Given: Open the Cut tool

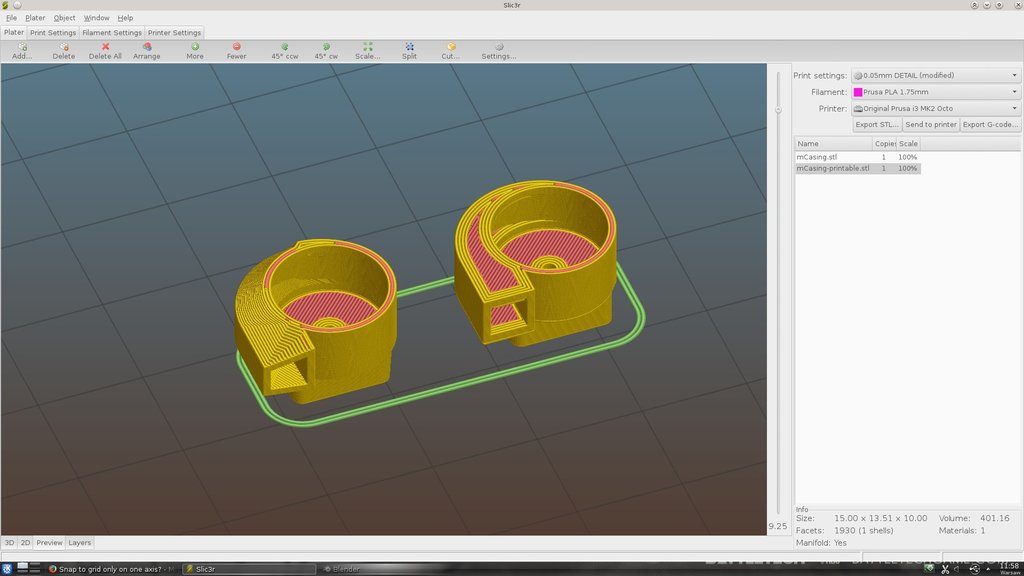Looking at the screenshot, I should click(451, 47).
